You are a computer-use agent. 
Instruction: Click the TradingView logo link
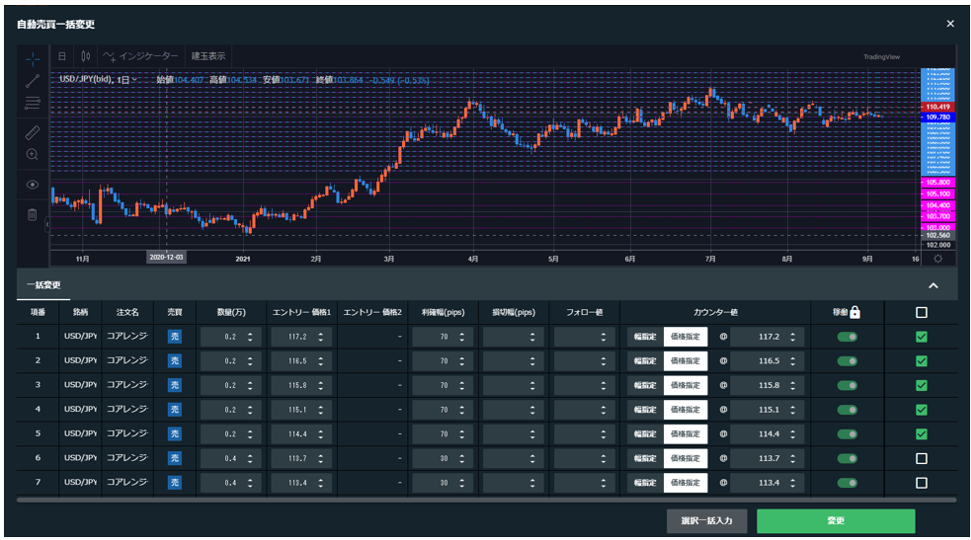(x=882, y=57)
